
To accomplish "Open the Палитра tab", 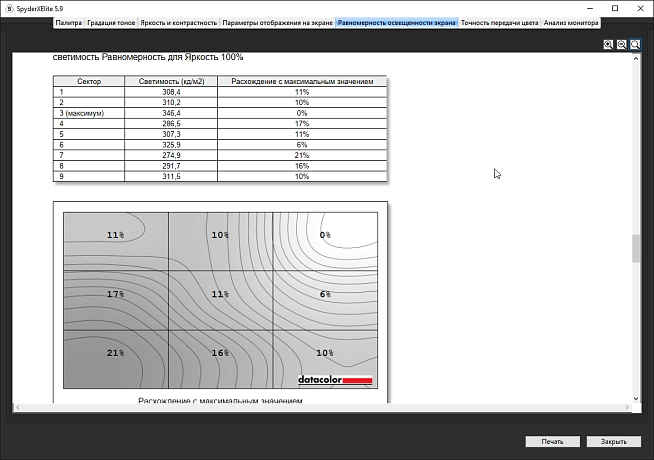I will (x=69, y=21).
